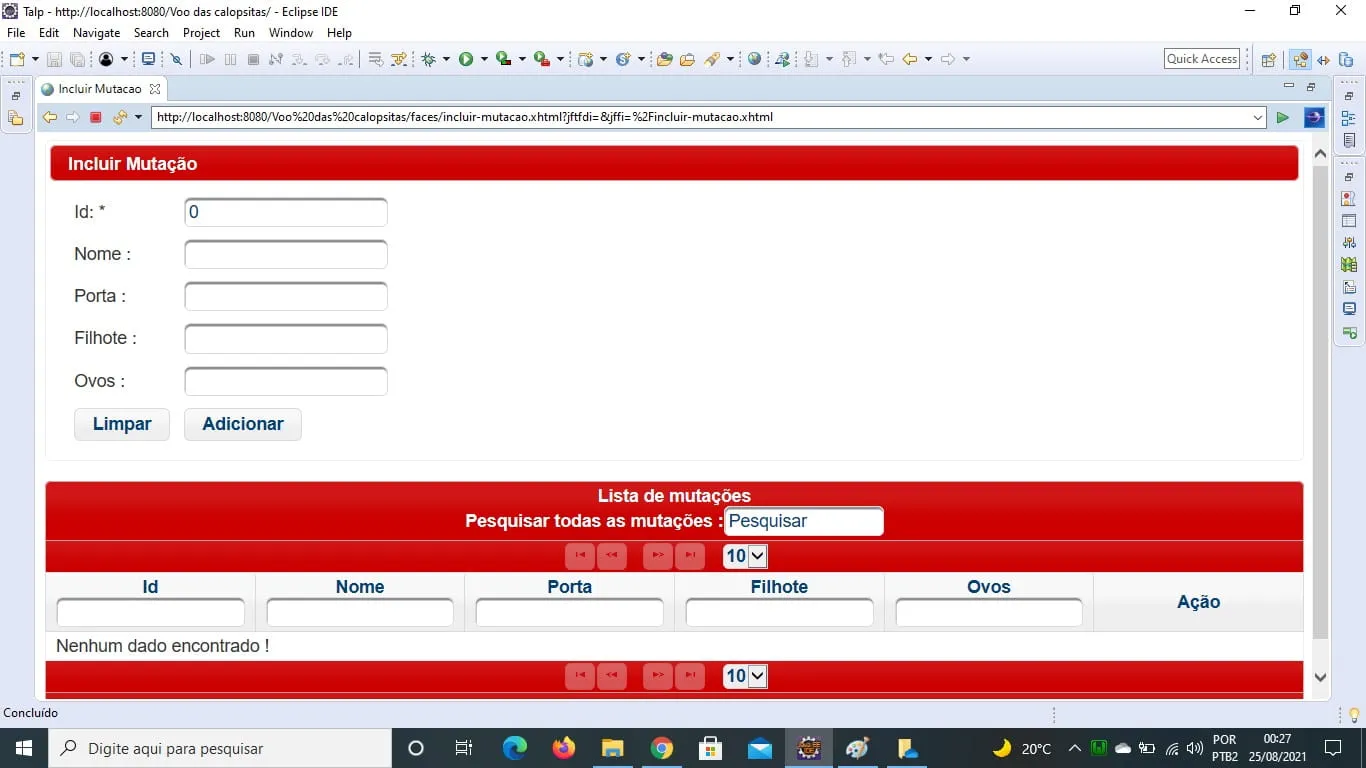The height and width of the screenshot is (768, 1366).
Task: Open the rows-per-page dropdown in lower paginator
Action: coord(745,676)
